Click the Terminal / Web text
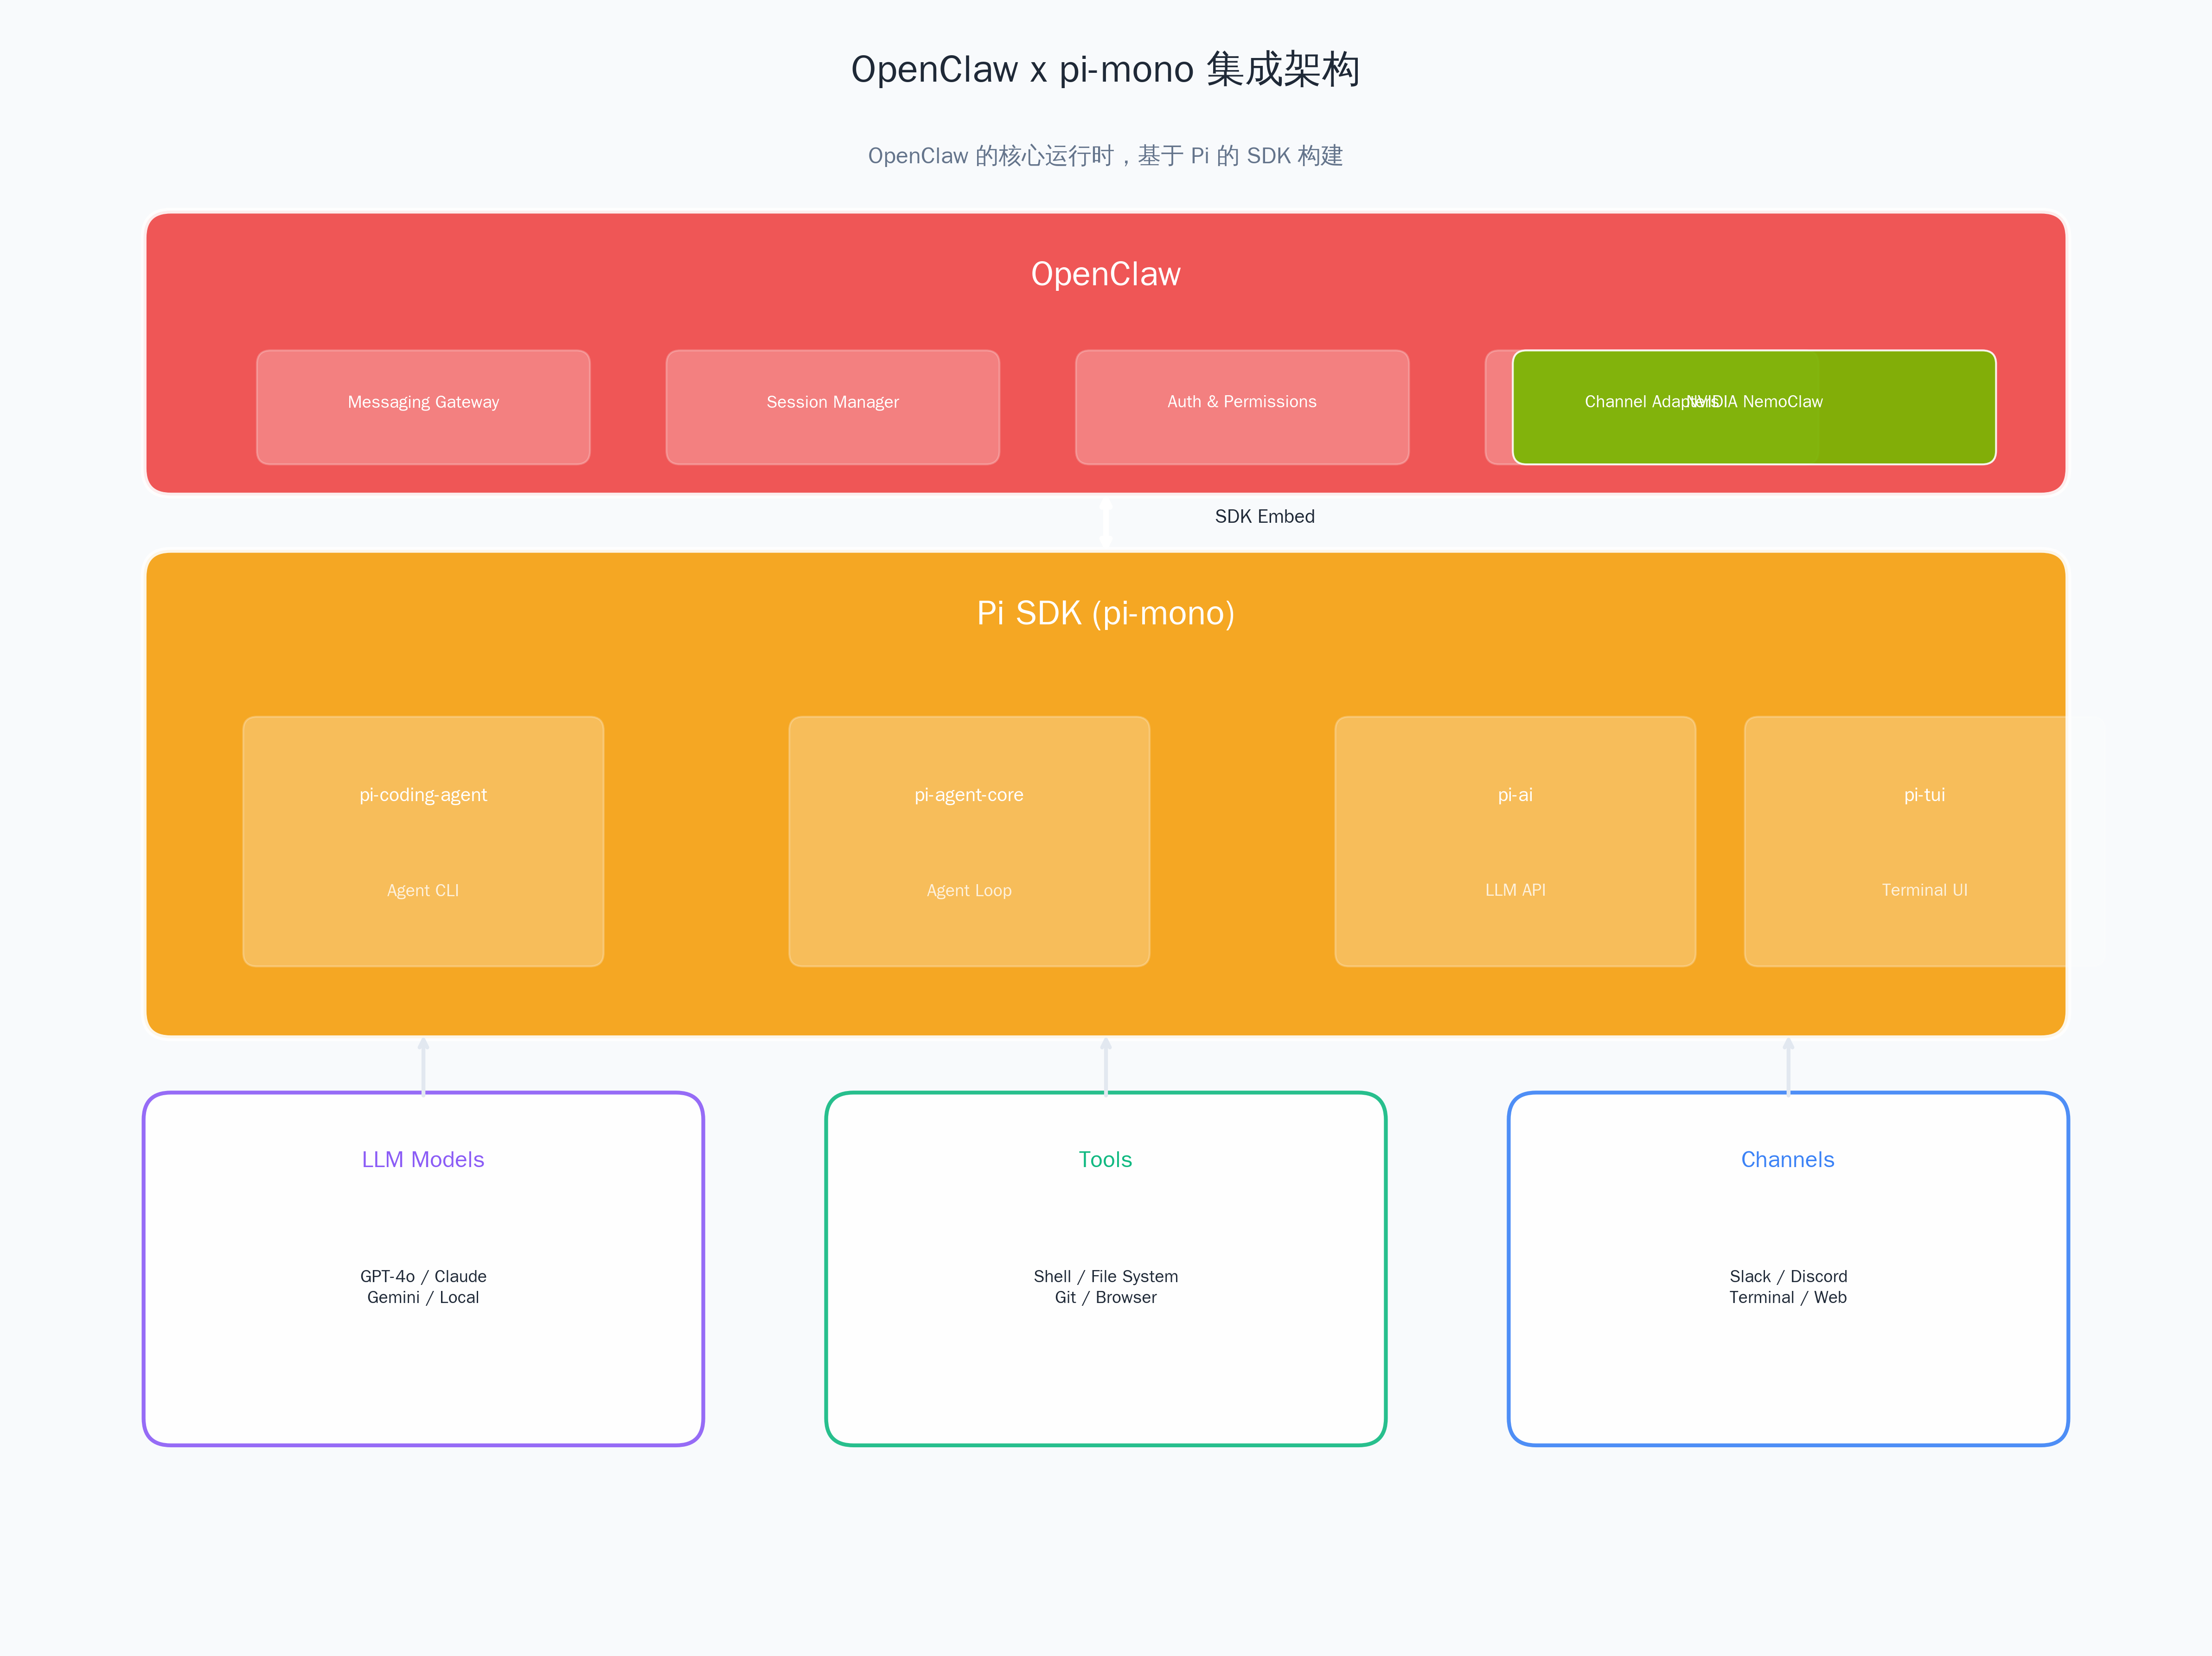Viewport: 2212px width, 1656px height. point(1788,1298)
